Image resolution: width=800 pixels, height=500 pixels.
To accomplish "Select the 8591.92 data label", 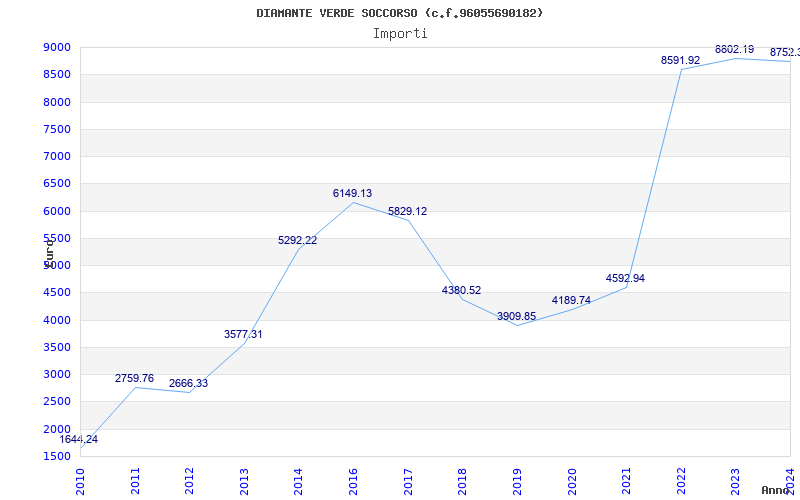I will click(x=681, y=60).
